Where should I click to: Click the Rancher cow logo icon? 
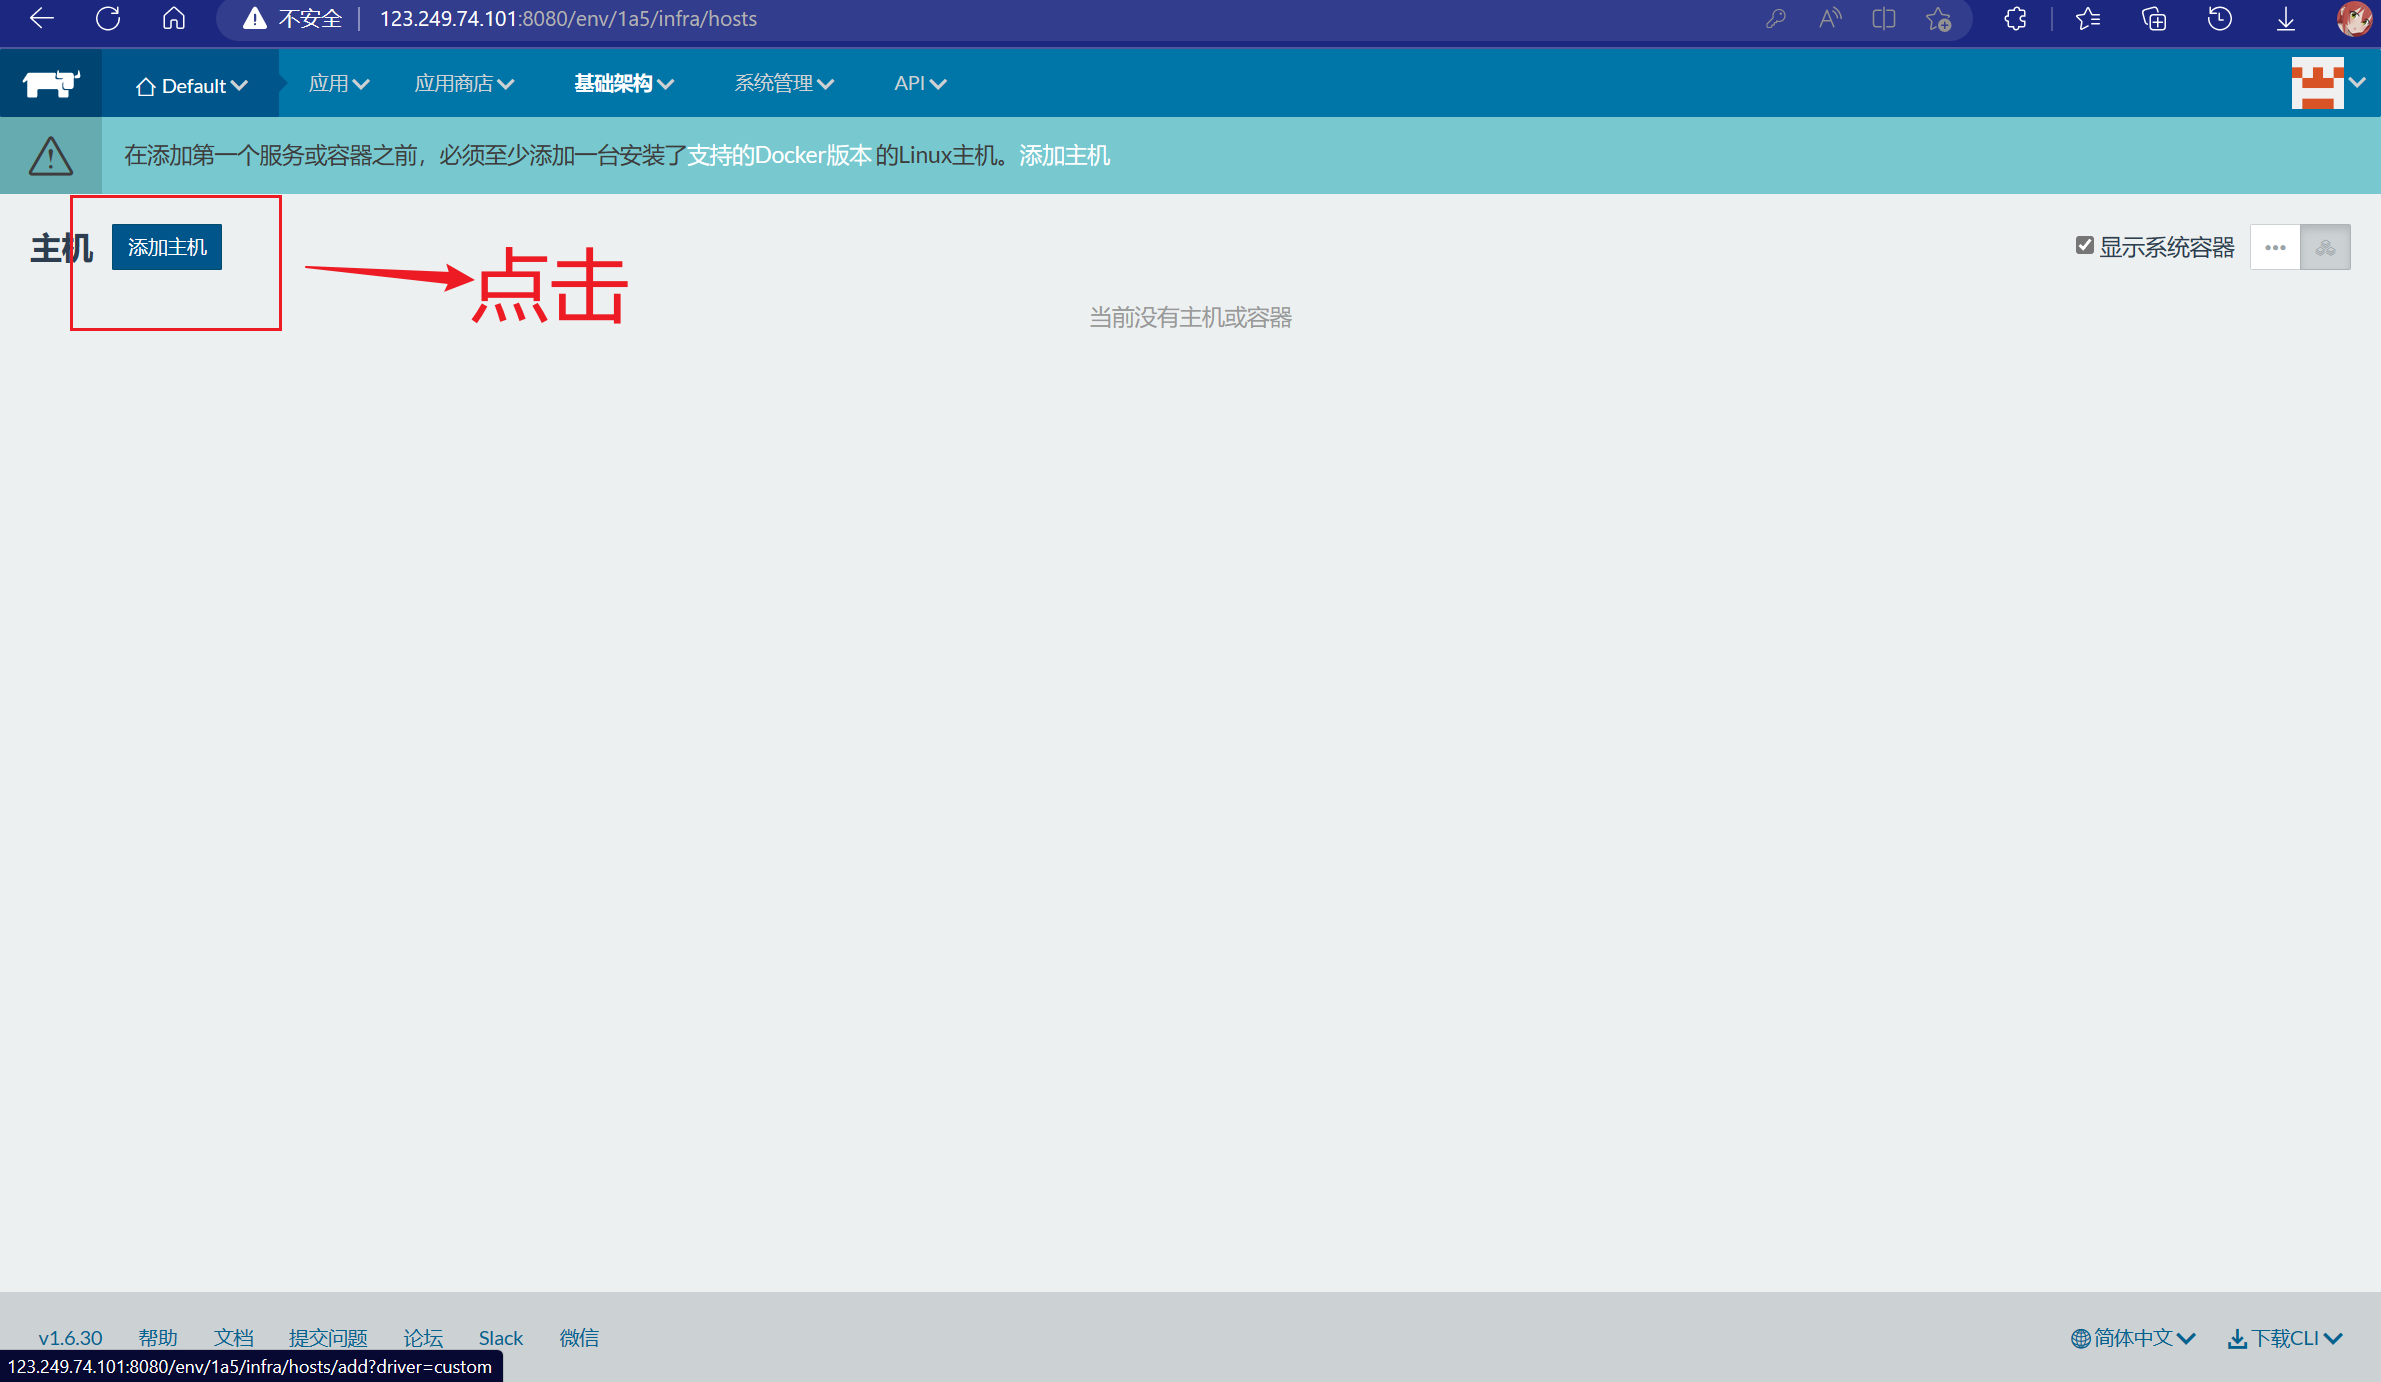[50, 84]
